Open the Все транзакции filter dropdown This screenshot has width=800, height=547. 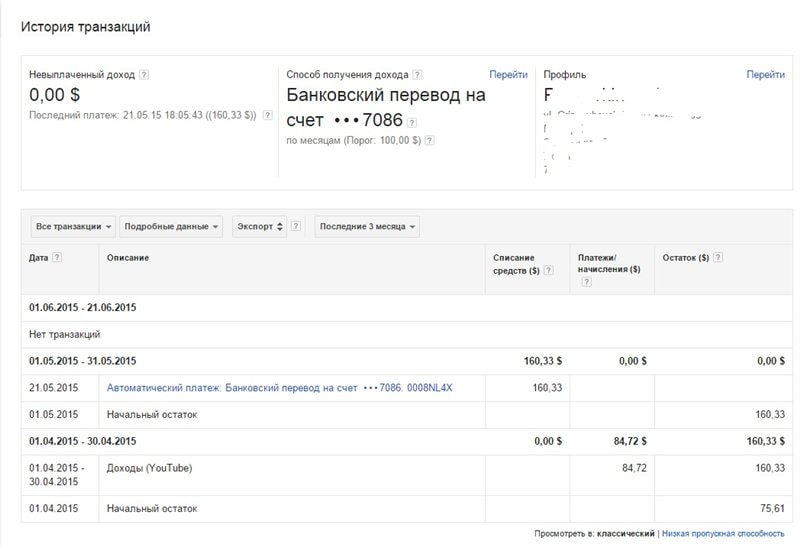tap(73, 227)
